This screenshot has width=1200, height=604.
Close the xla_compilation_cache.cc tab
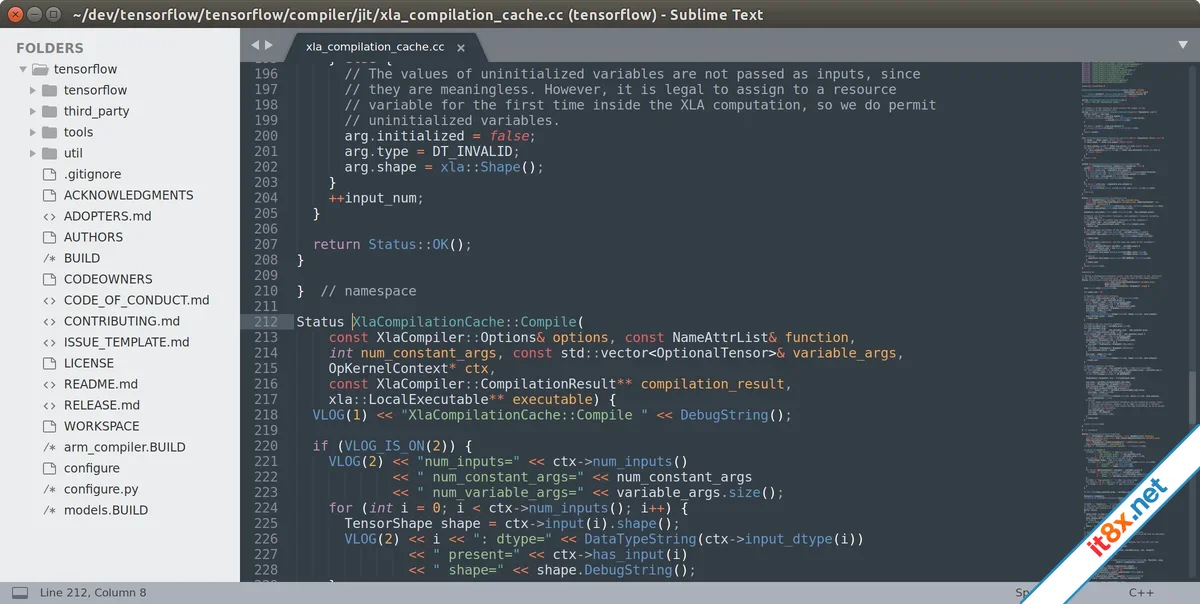(x=461, y=47)
